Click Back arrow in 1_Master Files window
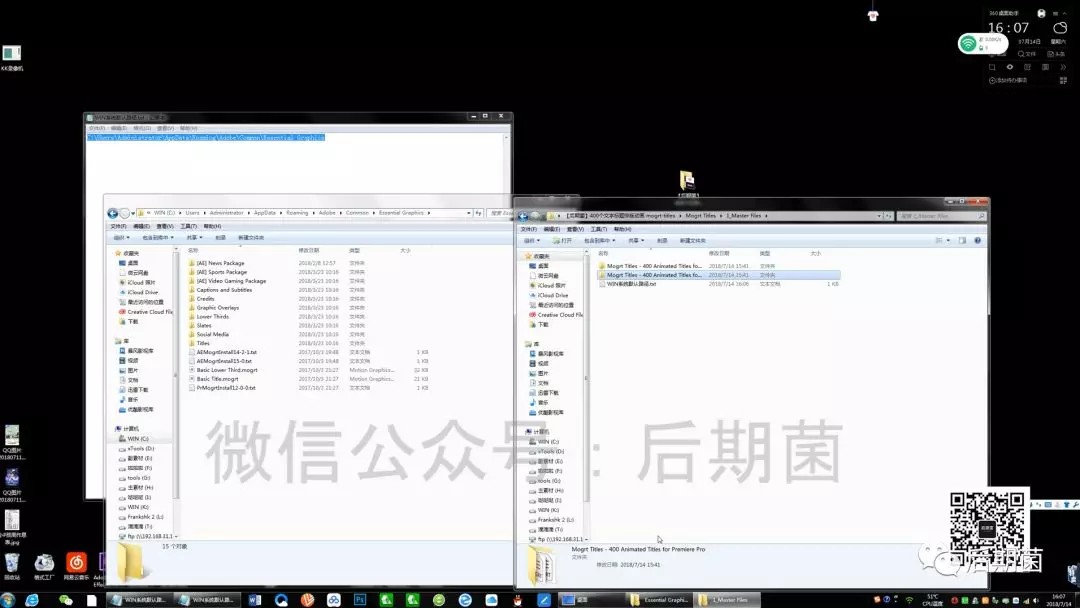Image resolution: width=1080 pixels, height=608 pixels. pyautogui.click(x=523, y=216)
